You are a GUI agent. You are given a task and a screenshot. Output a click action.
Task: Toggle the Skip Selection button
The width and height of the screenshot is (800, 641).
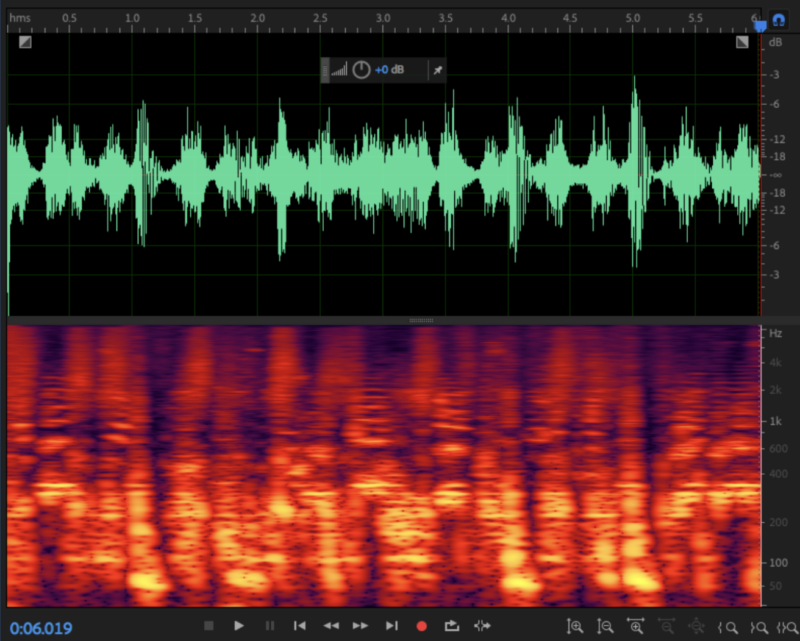tap(482, 626)
